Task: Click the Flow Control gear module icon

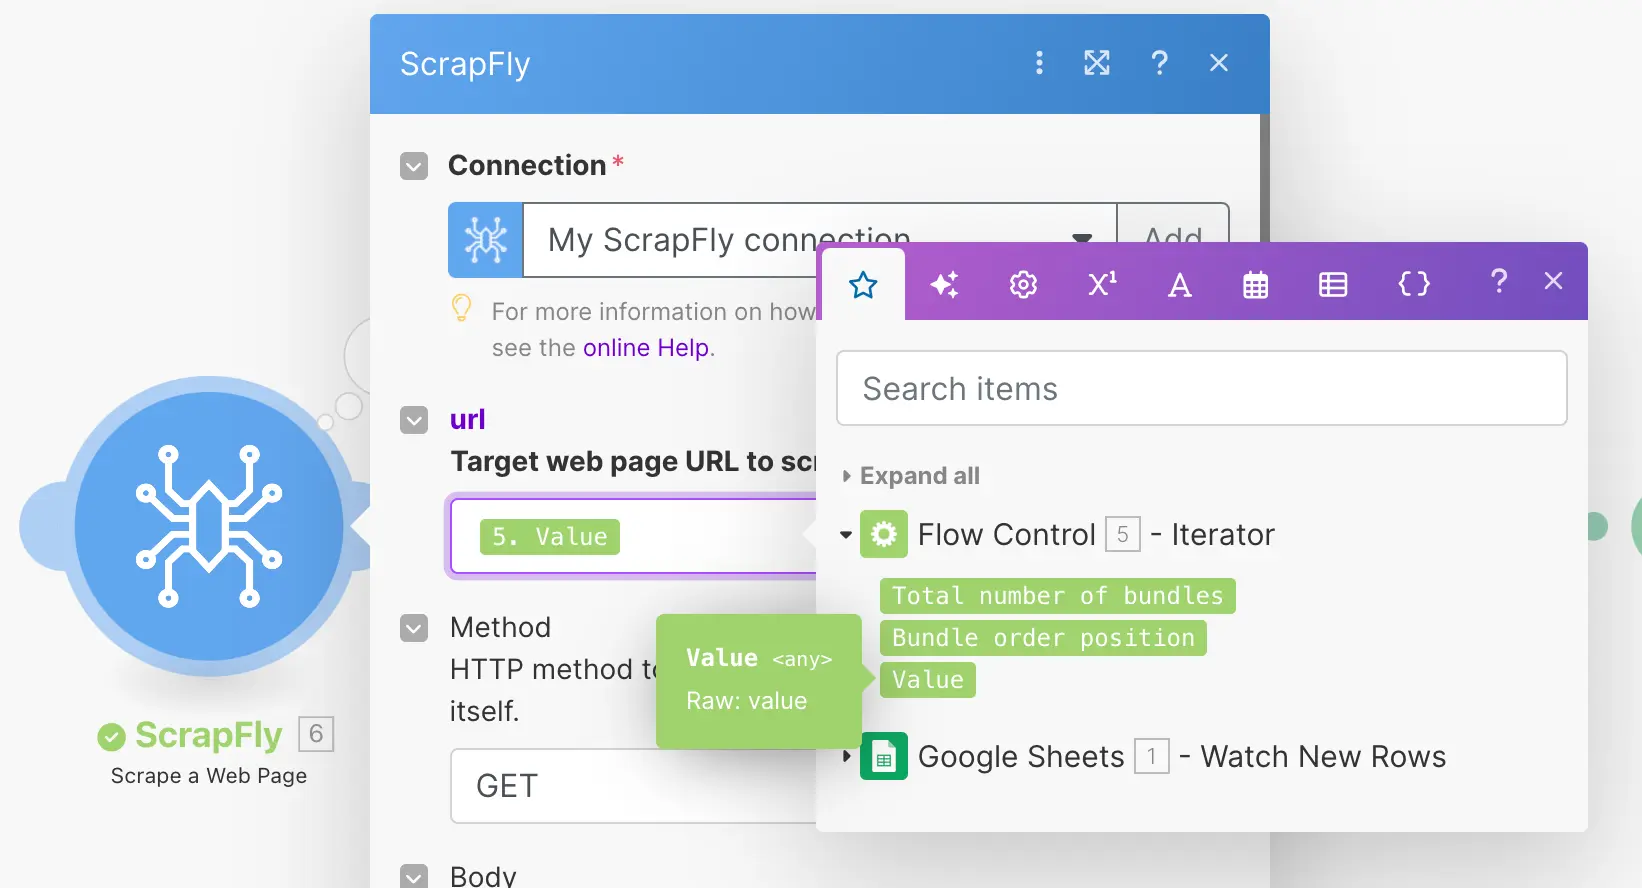Action: point(884,535)
